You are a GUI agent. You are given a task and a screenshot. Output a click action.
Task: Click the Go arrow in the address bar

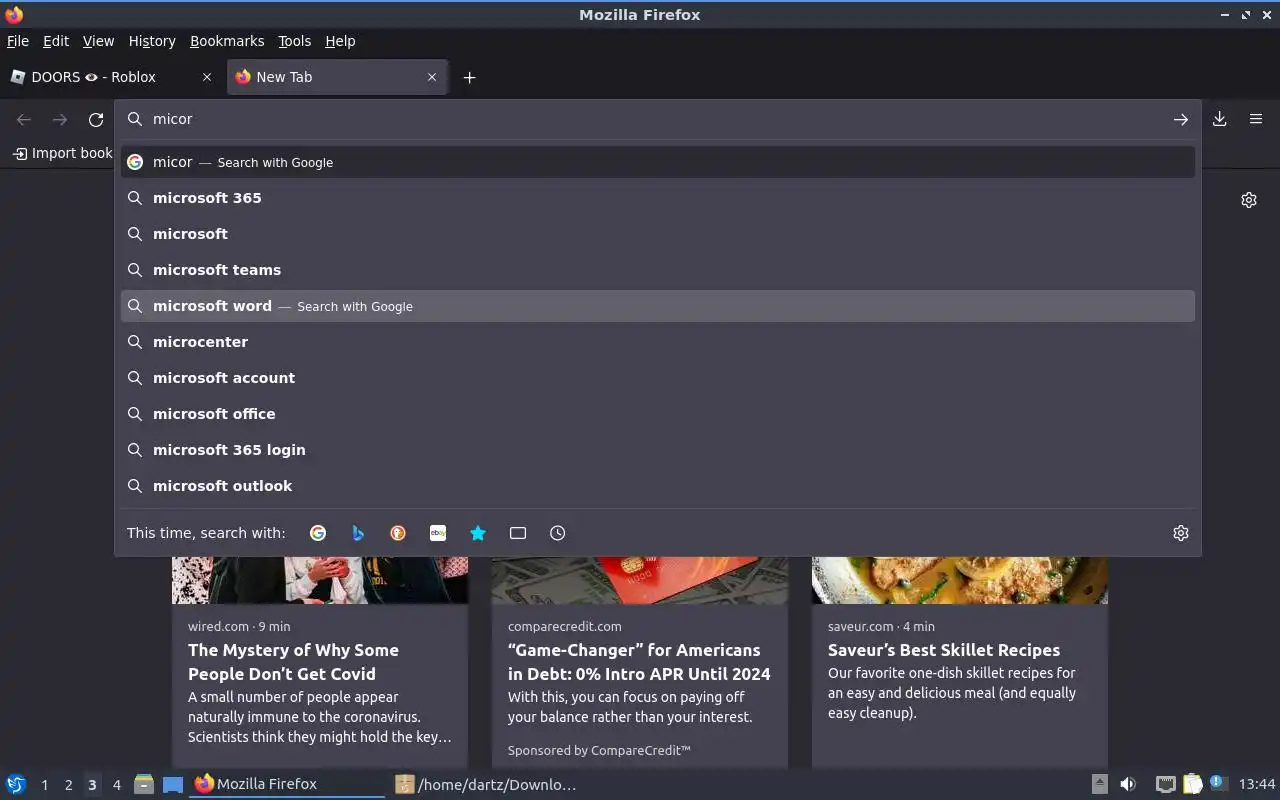click(x=1181, y=119)
